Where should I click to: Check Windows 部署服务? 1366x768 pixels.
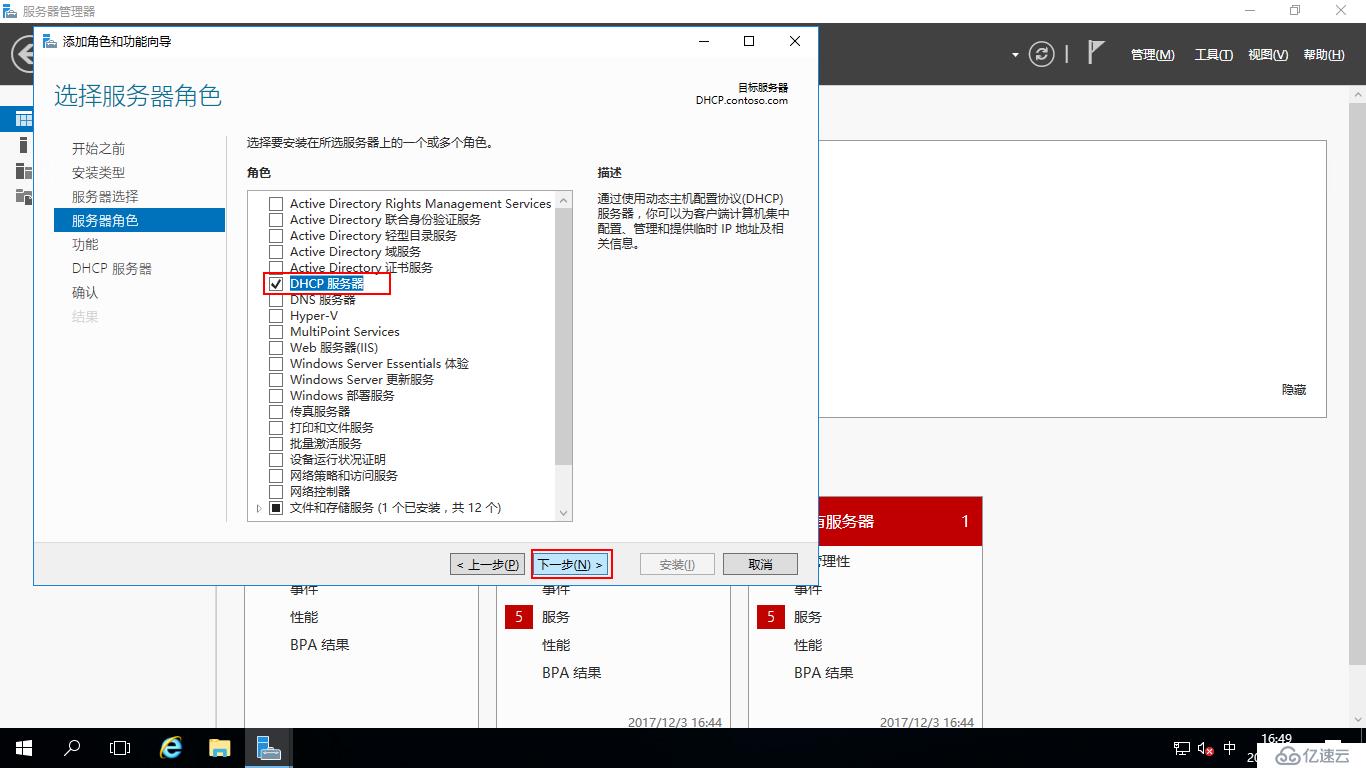[x=276, y=396]
